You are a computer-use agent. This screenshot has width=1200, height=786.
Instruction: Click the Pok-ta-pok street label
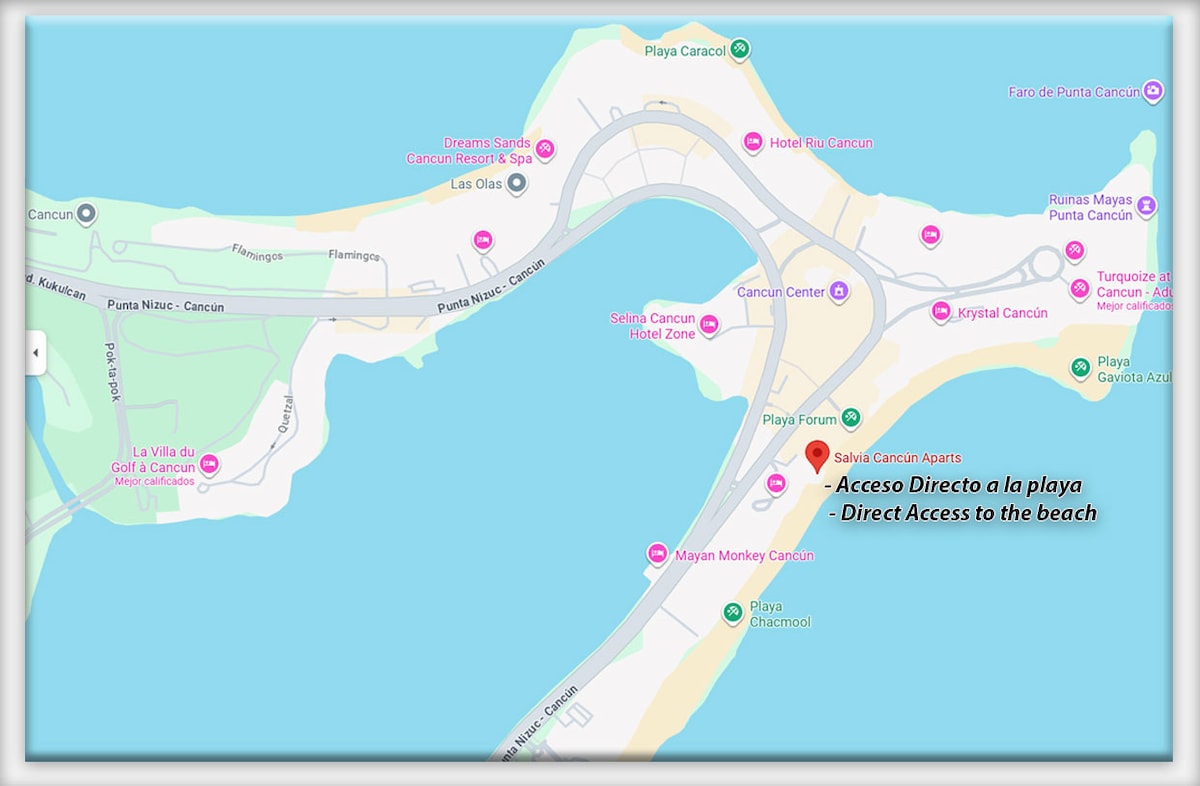click(112, 371)
